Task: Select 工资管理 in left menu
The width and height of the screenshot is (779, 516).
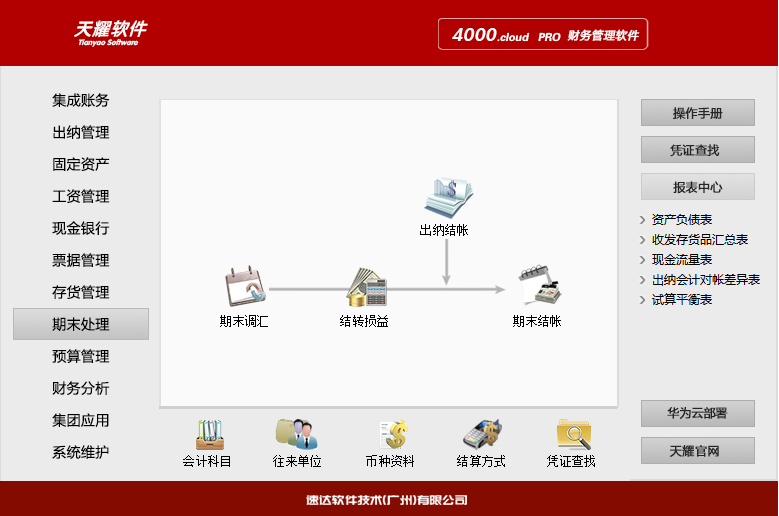Action: pos(80,196)
